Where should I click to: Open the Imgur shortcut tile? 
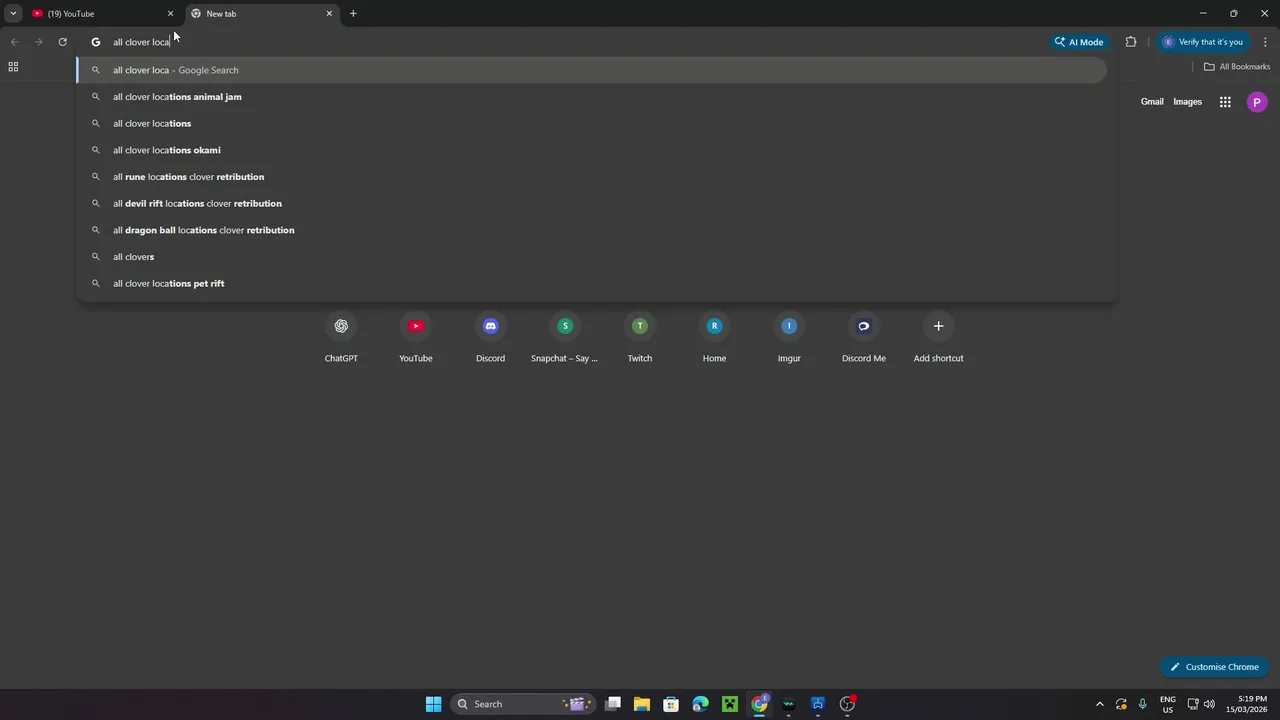[789, 338]
